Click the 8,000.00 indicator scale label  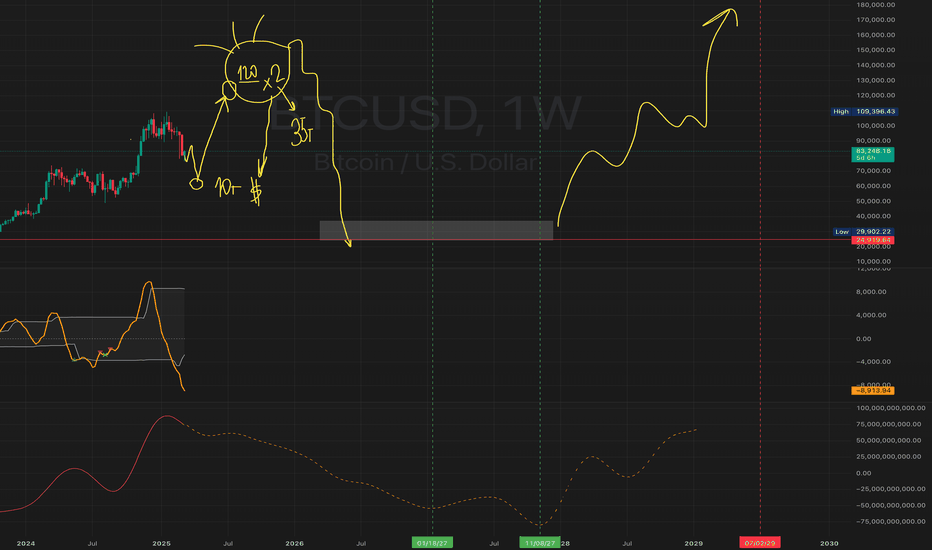point(871,292)
